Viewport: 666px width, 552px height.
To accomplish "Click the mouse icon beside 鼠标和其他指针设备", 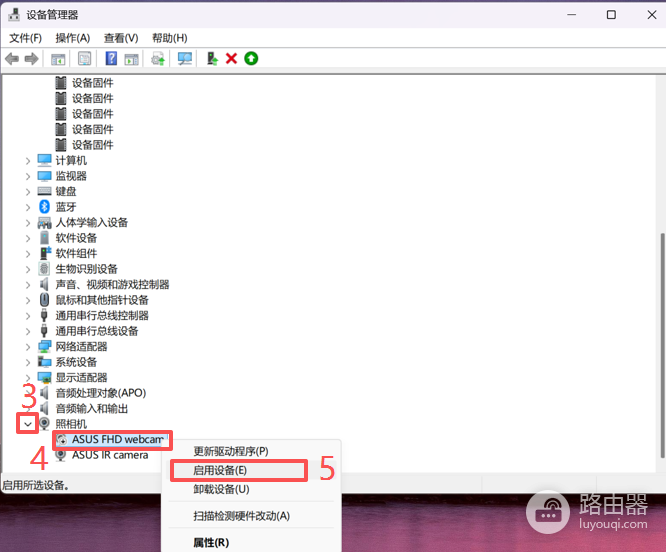I will tap(44, 300).
